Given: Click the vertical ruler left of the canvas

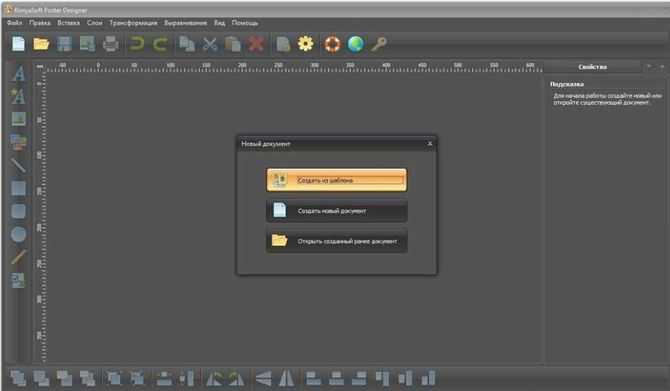Looking at the screenshot, I should tap(40, 217).
